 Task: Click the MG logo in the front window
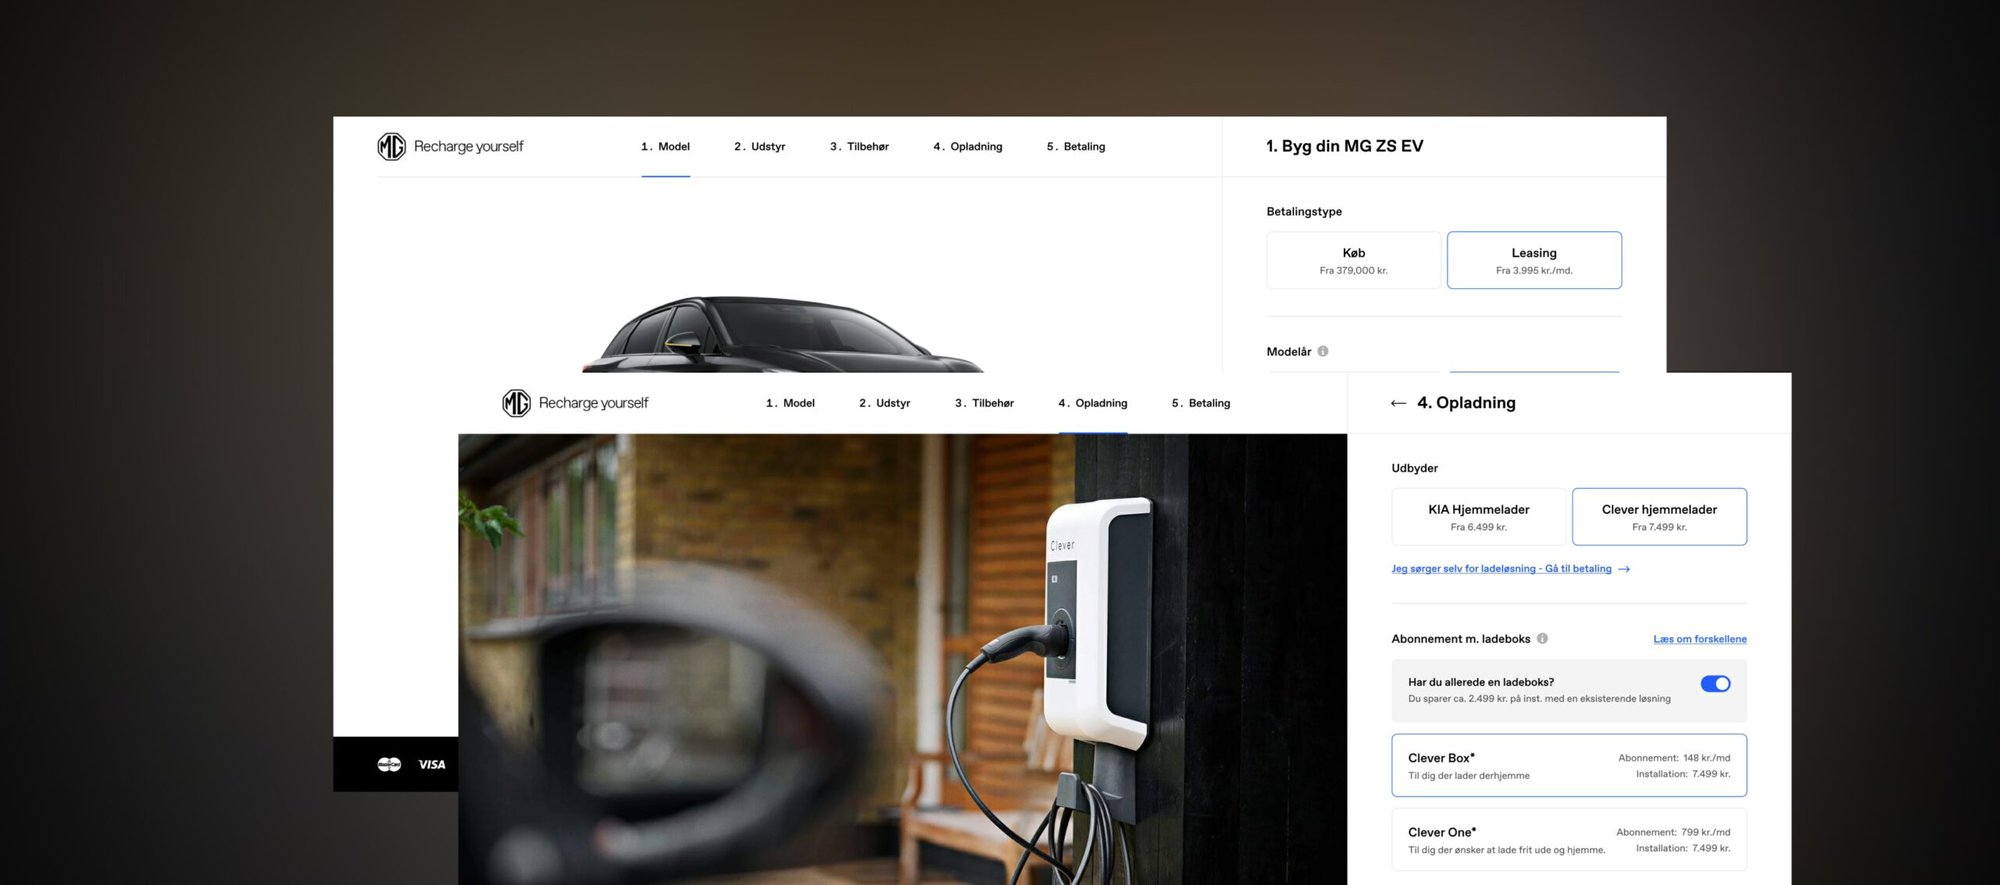tap(516, 403)
